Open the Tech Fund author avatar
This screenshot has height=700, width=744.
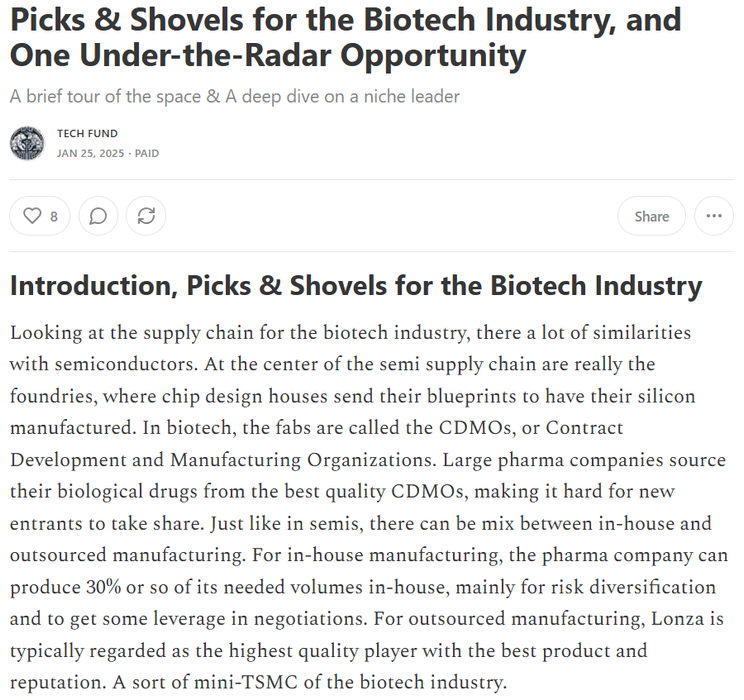tap(27, 143)
